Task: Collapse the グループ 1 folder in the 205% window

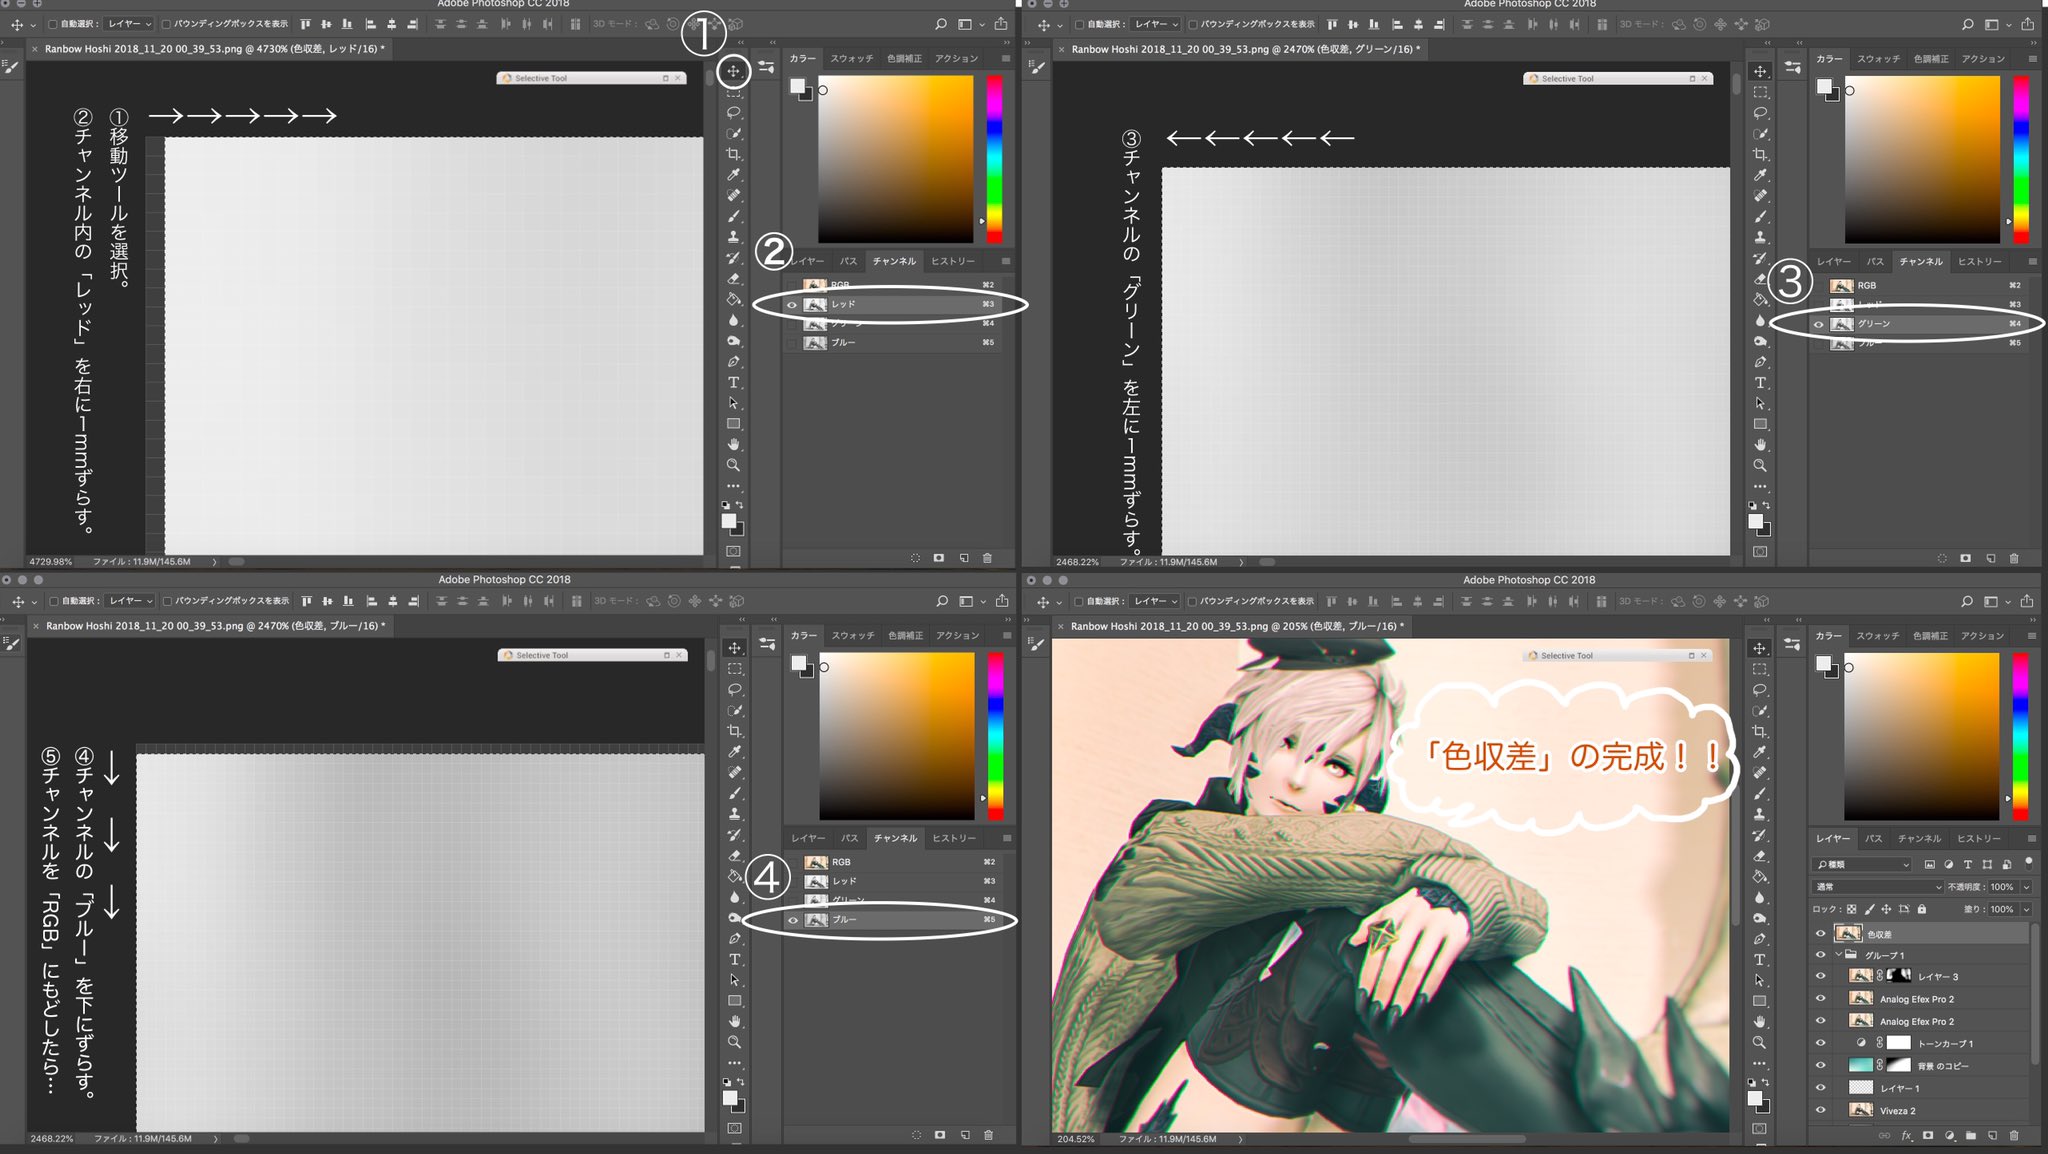Action: [1838, 955]
